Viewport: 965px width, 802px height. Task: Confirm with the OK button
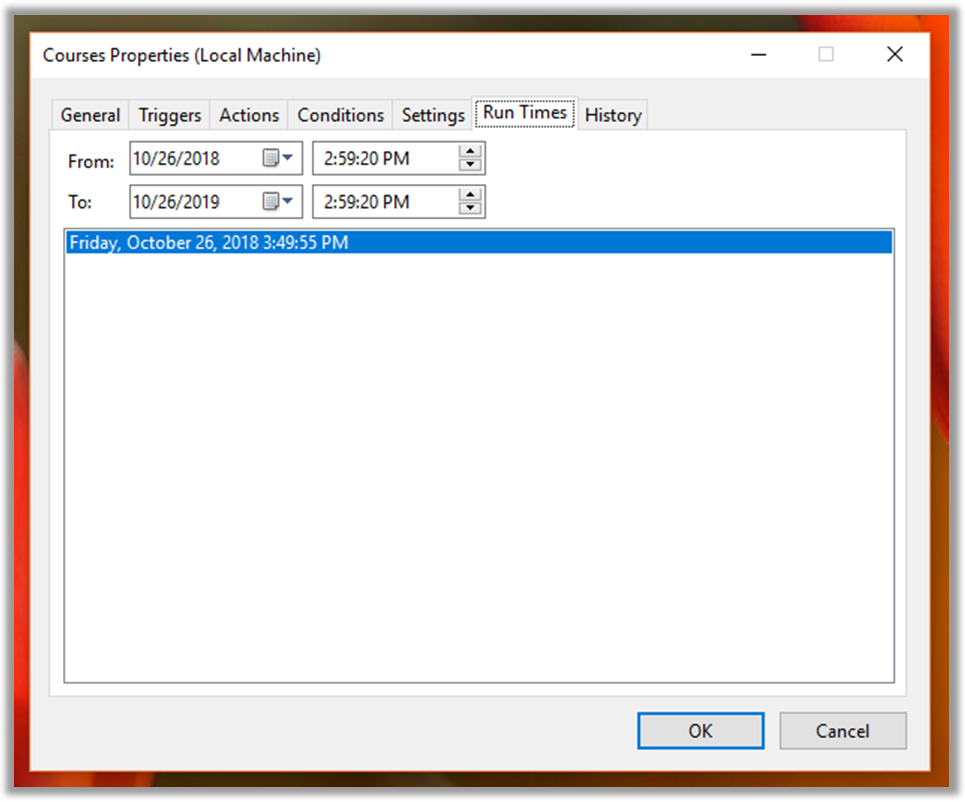click(x=700, y=731)
